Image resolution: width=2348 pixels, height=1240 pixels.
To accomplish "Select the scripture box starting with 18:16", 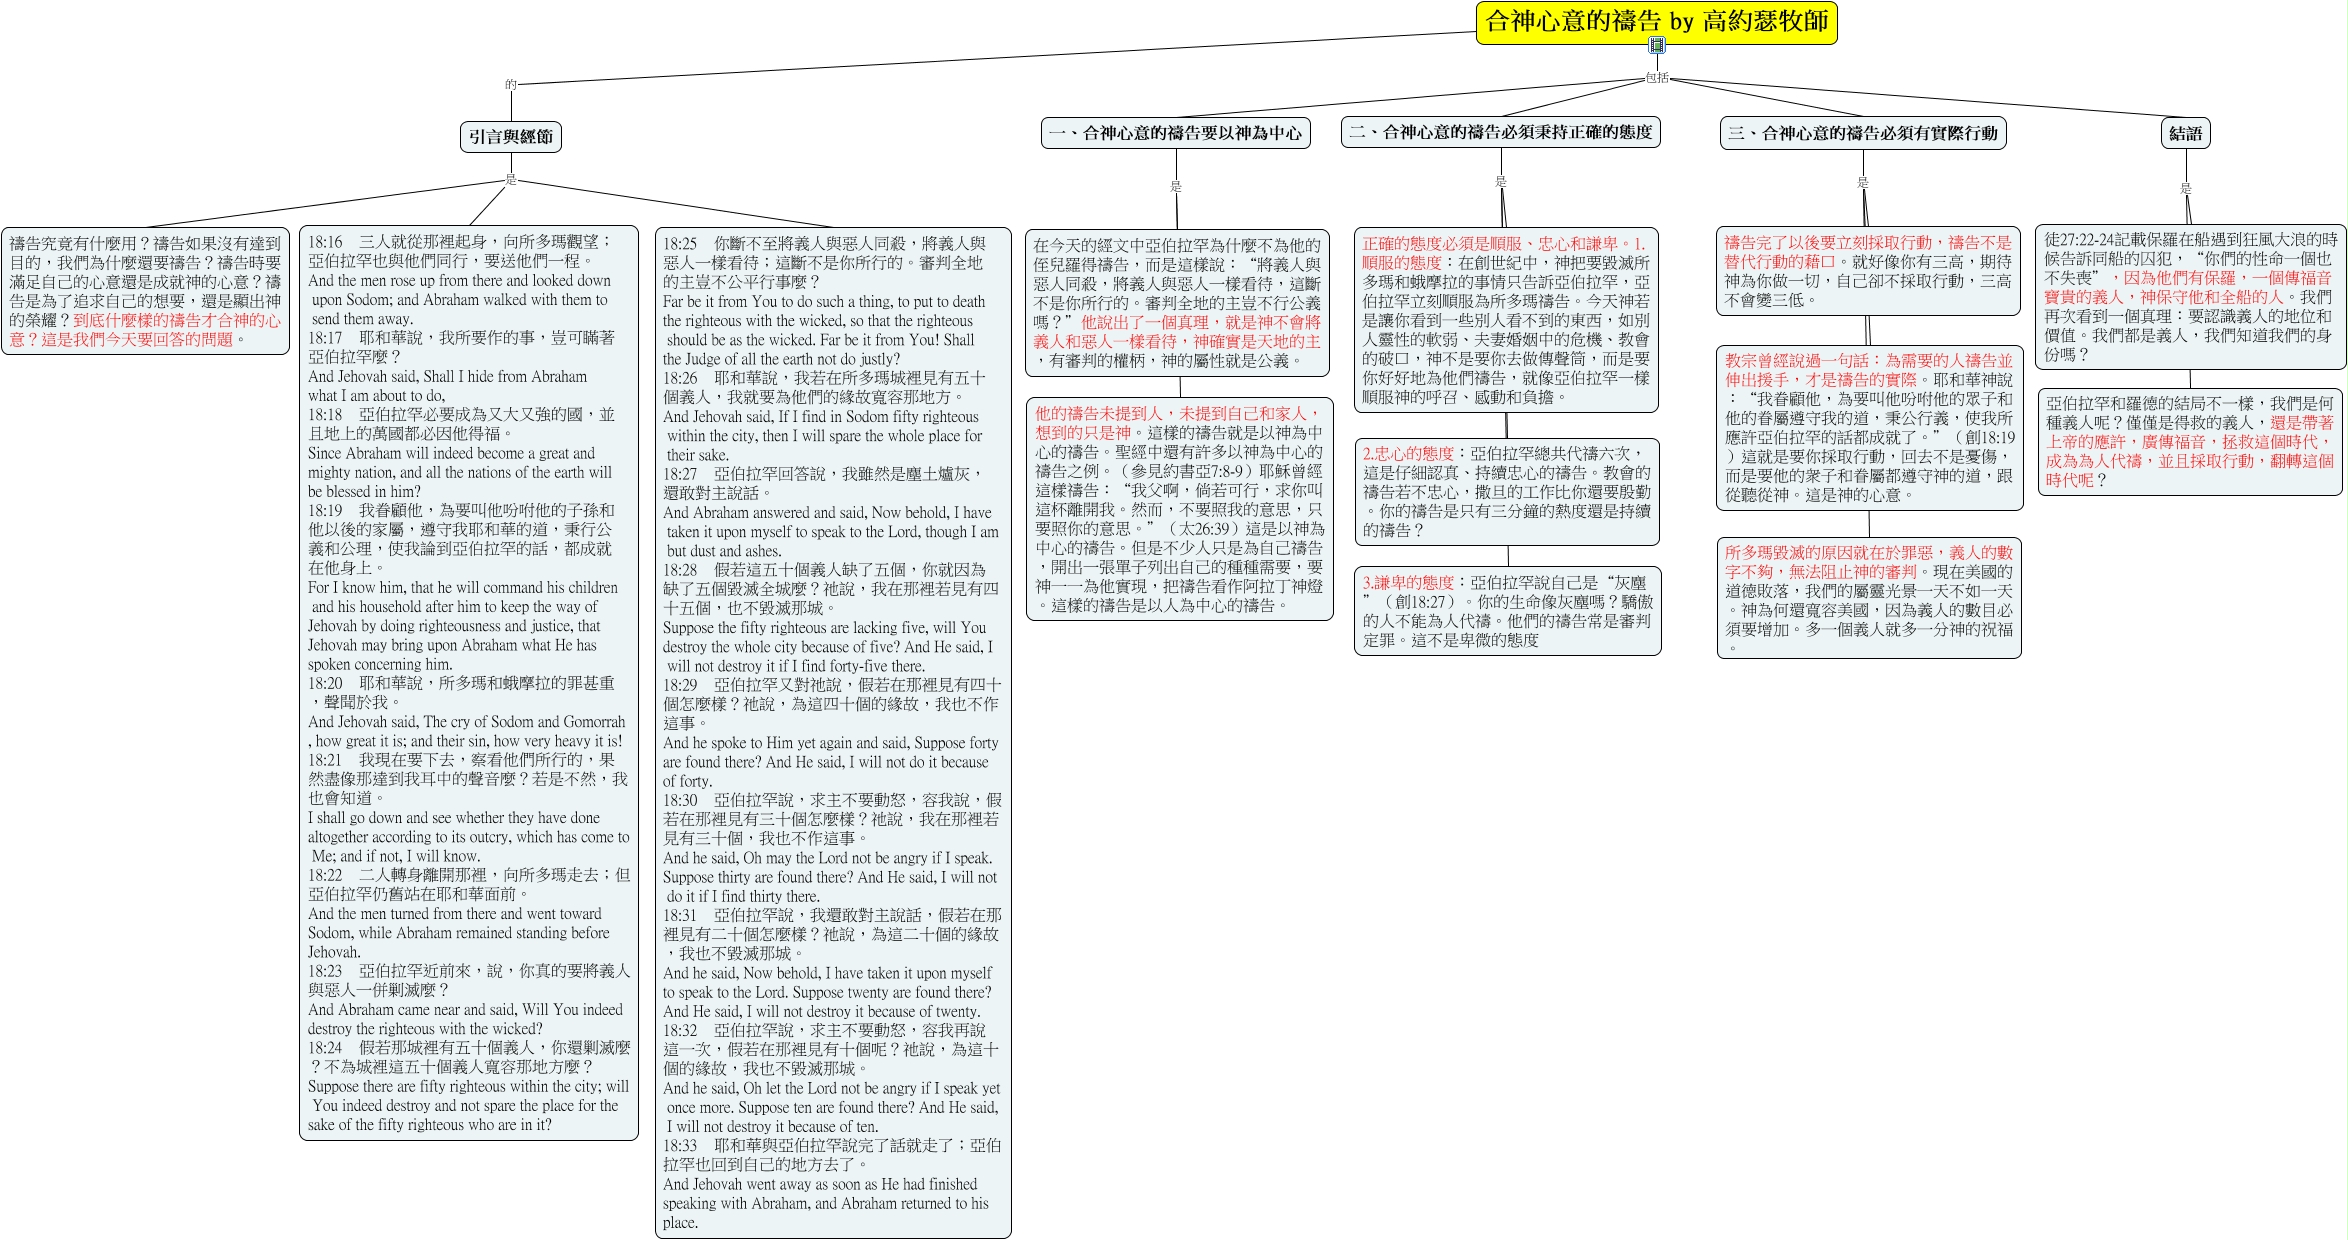I will coord(469,682).
